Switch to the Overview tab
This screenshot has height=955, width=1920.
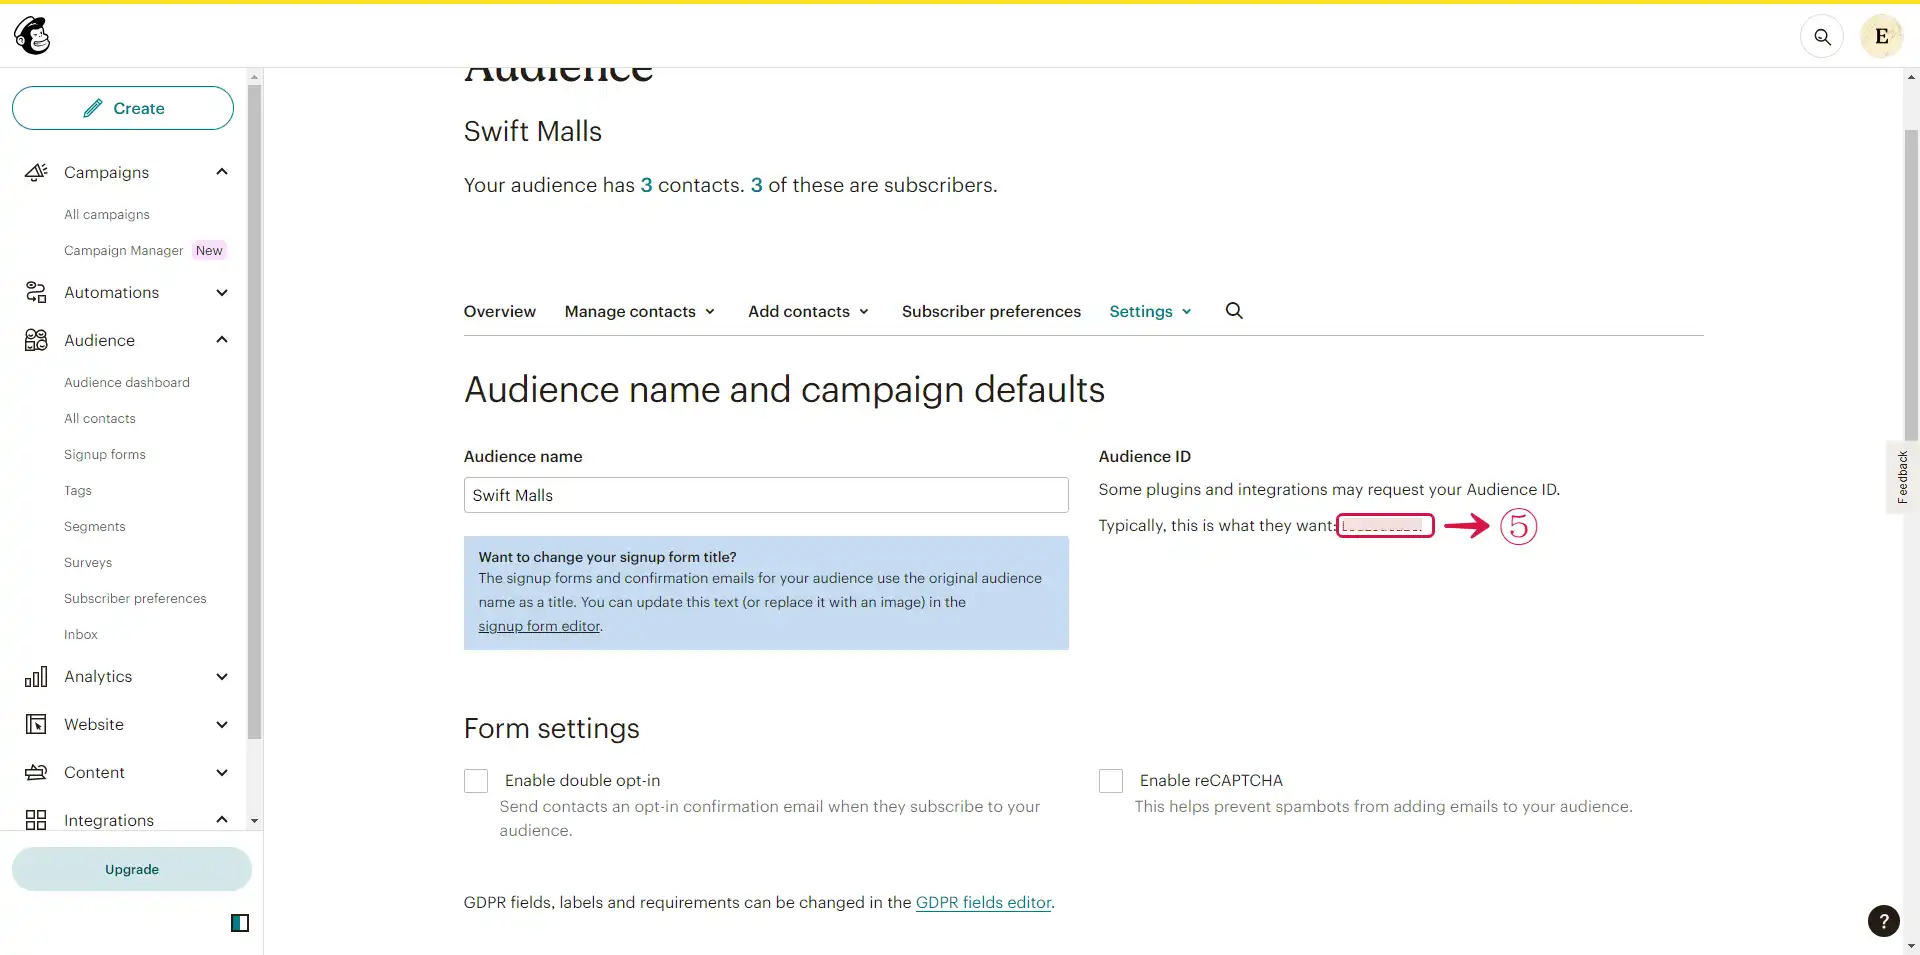[499, 311]
